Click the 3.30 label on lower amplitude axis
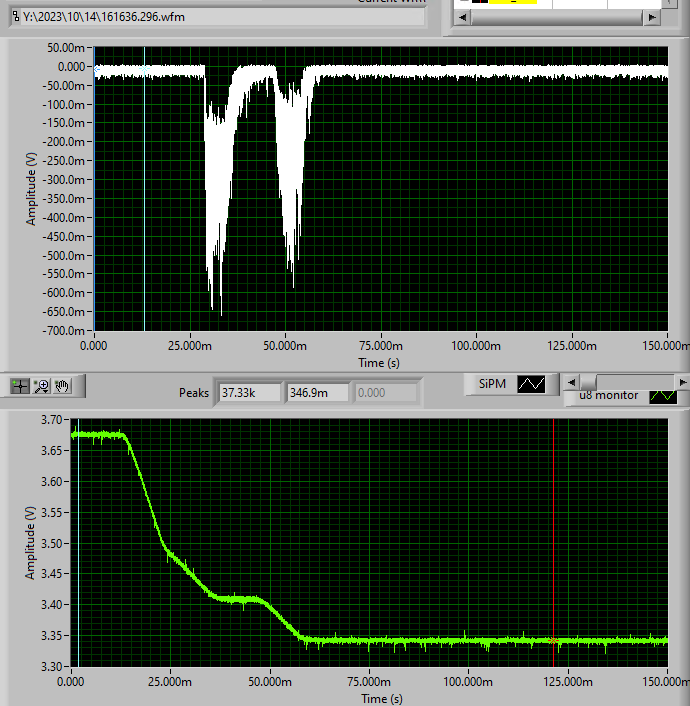This screenshot has width=690, height=706. click(x=51, y=666)
